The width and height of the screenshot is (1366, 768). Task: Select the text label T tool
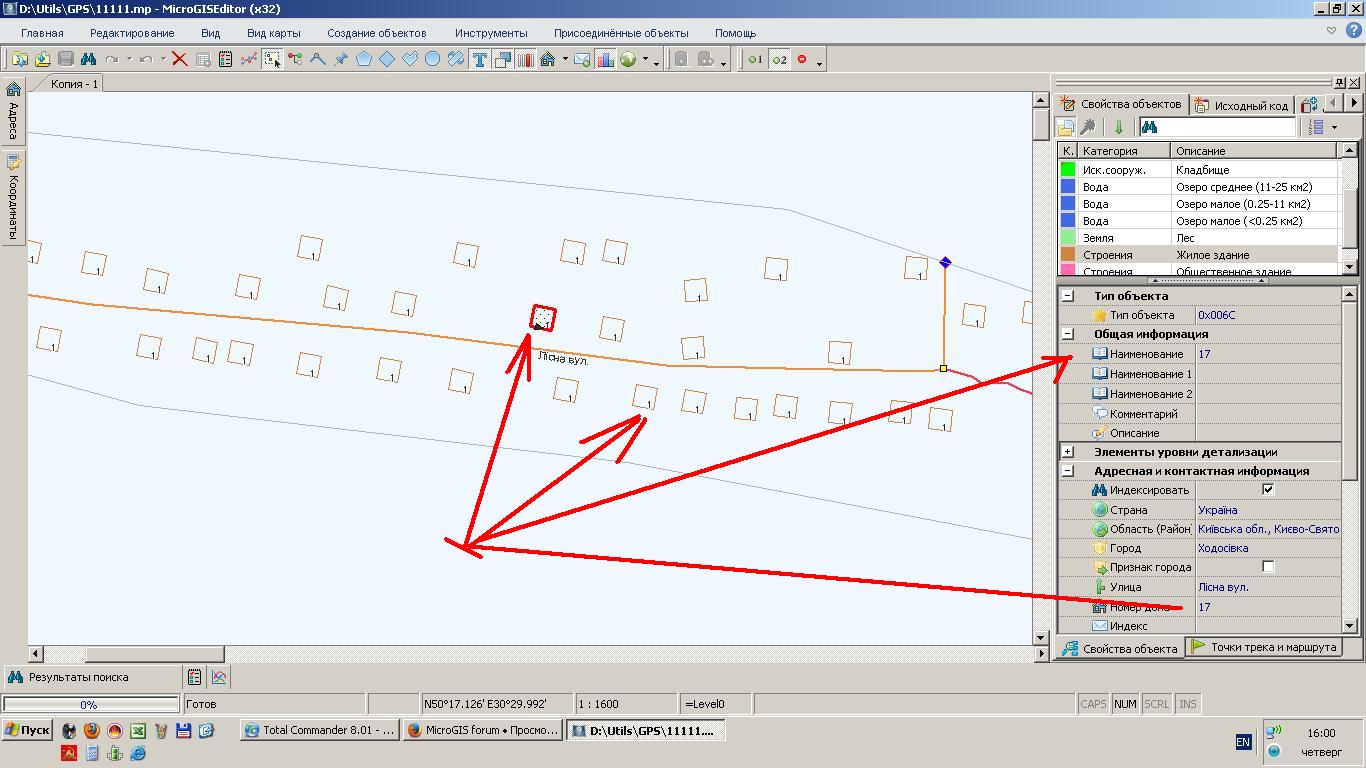[x=479, y=60]
